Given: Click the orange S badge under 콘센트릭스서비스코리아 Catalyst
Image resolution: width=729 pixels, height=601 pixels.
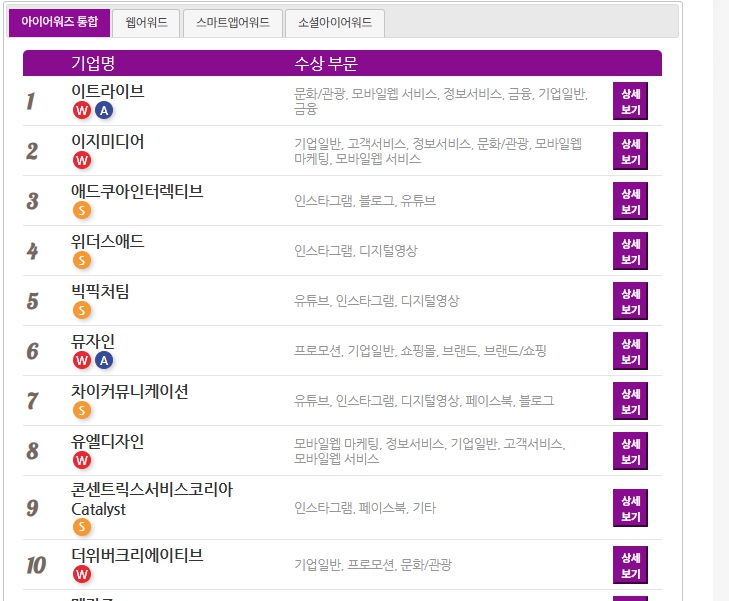Looking at the screenshot, I should 82,527.
